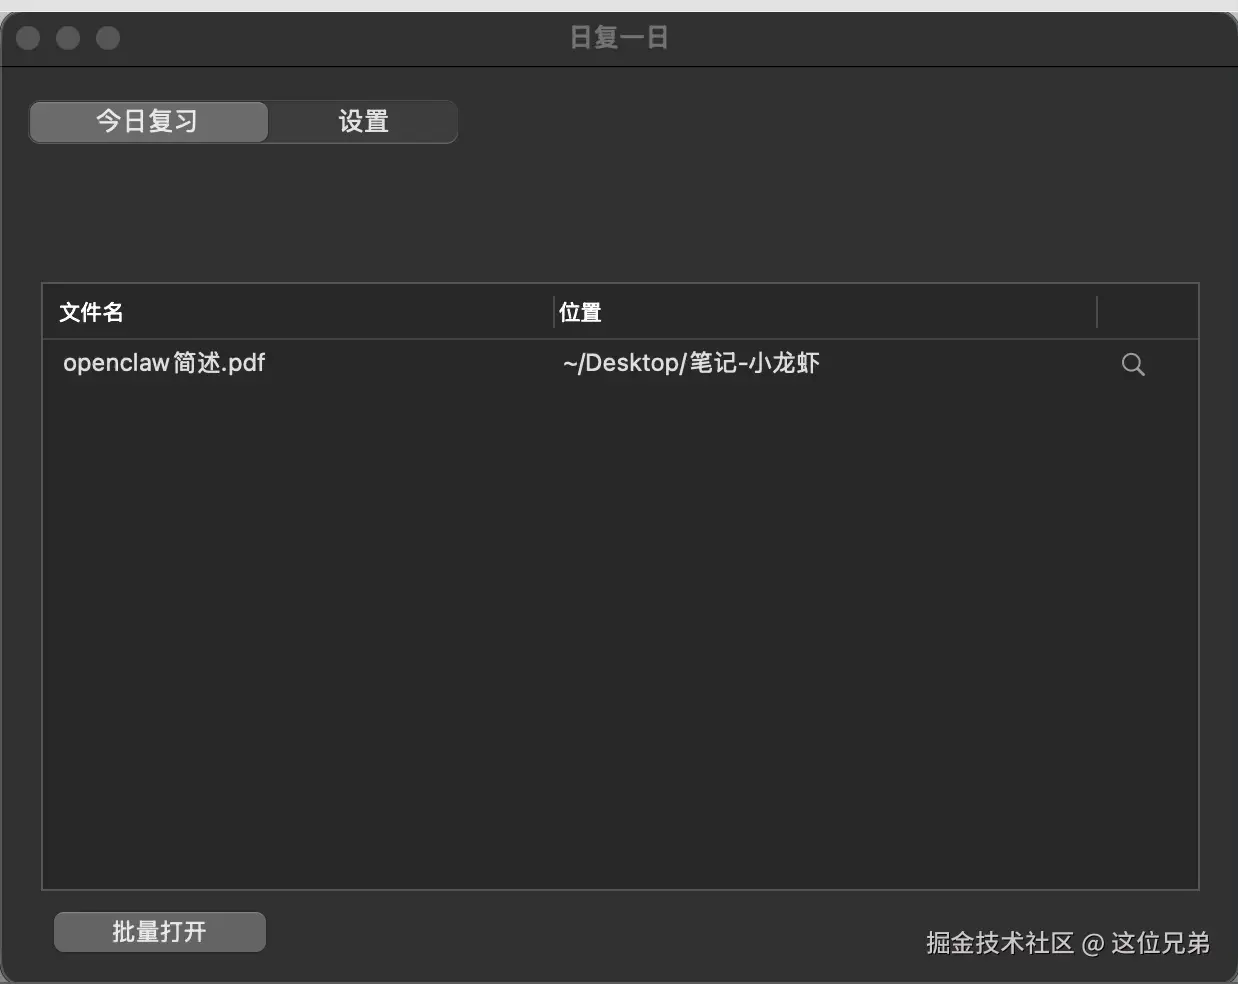This screenshot has height=984, width=1238.
Task: Switch to the 设置 tab
Action: click(x=362, y=121)
